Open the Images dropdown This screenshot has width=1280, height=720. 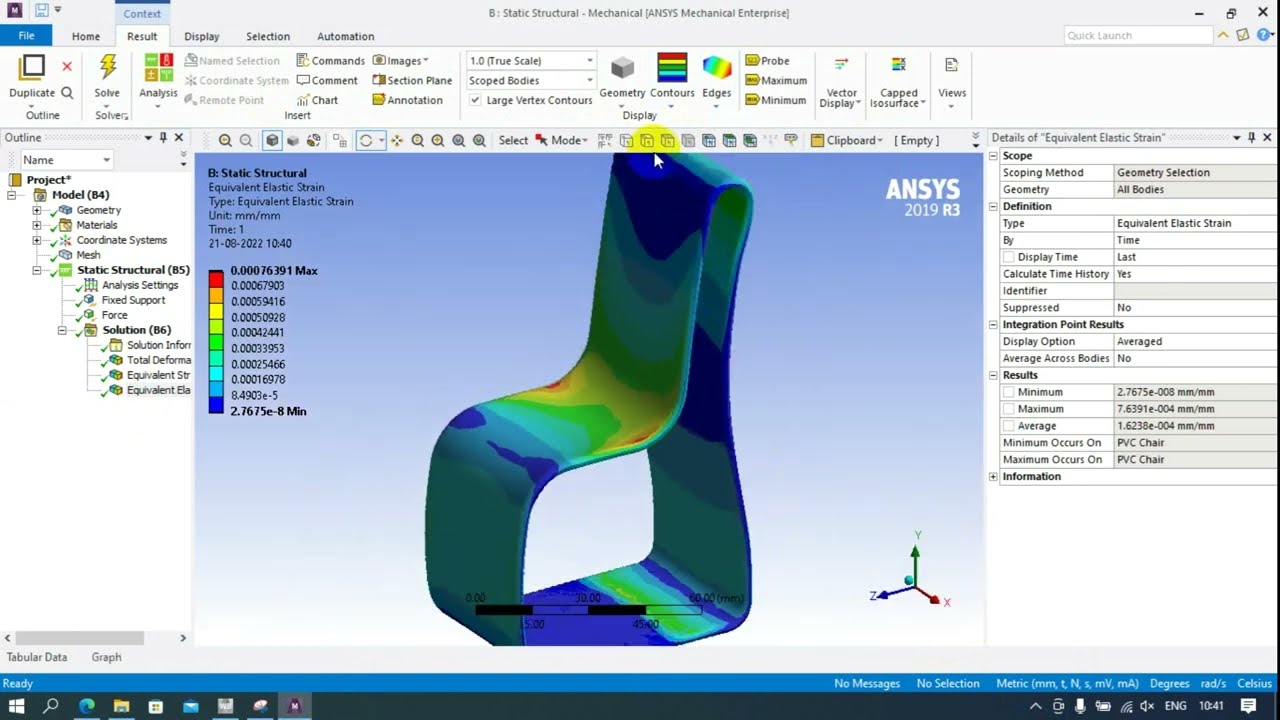tap(400, 61)
